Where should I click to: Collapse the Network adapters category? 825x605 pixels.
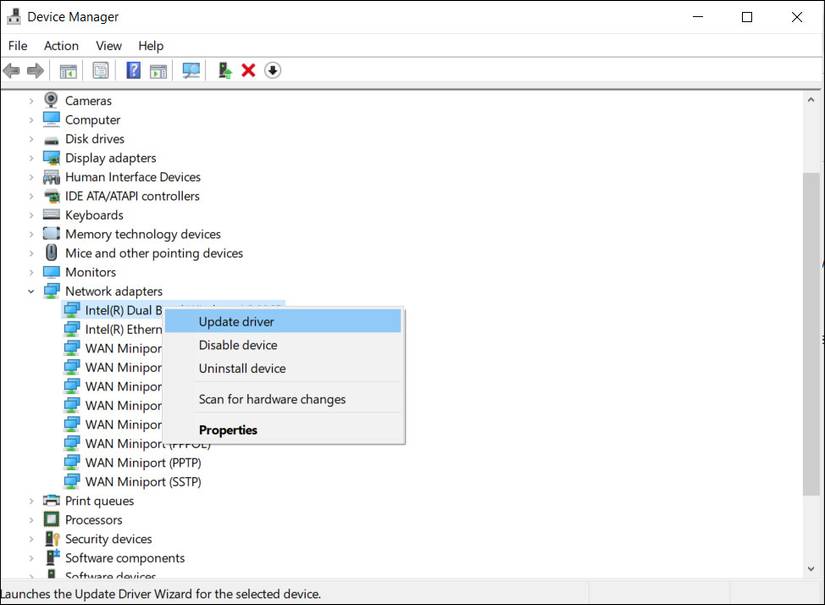pyautogui.click(x=31, y=291)
